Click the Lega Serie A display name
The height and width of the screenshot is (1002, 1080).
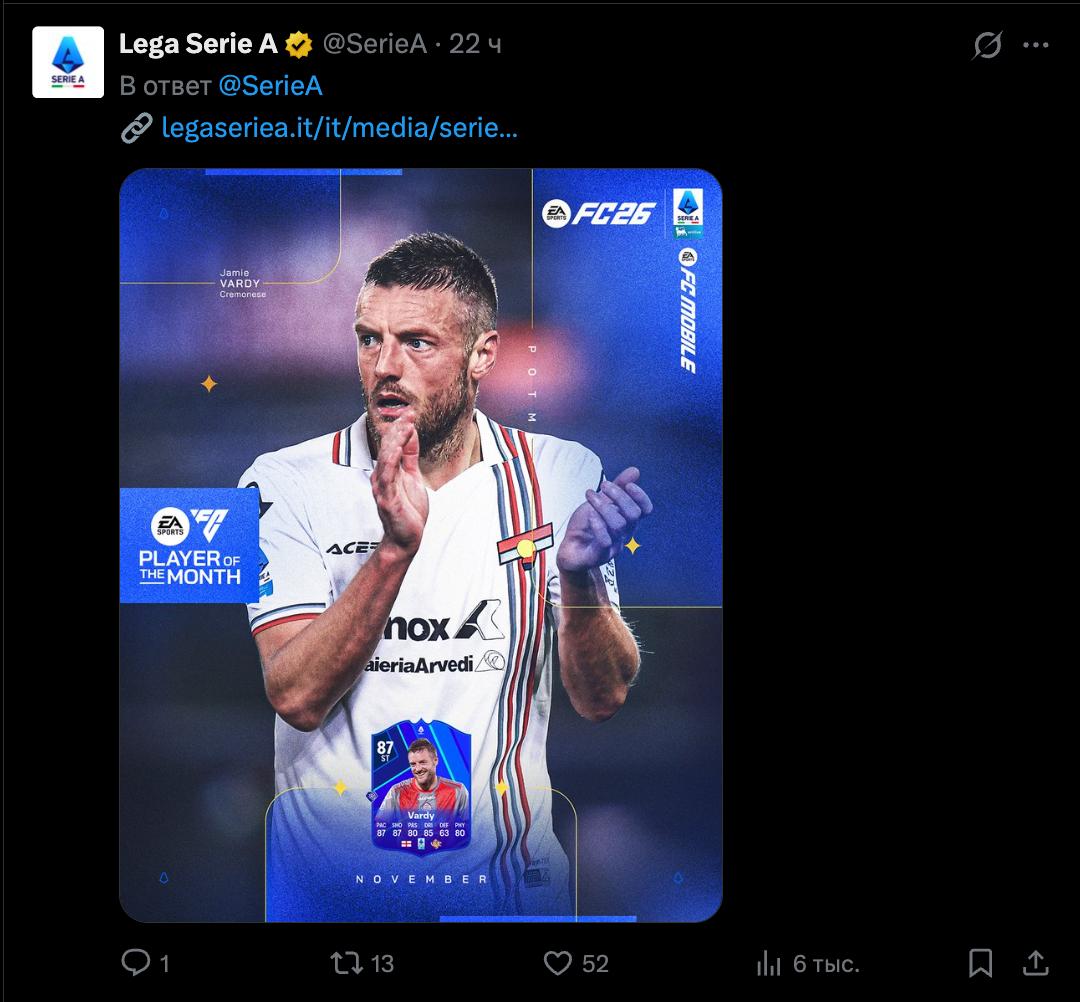200,43
